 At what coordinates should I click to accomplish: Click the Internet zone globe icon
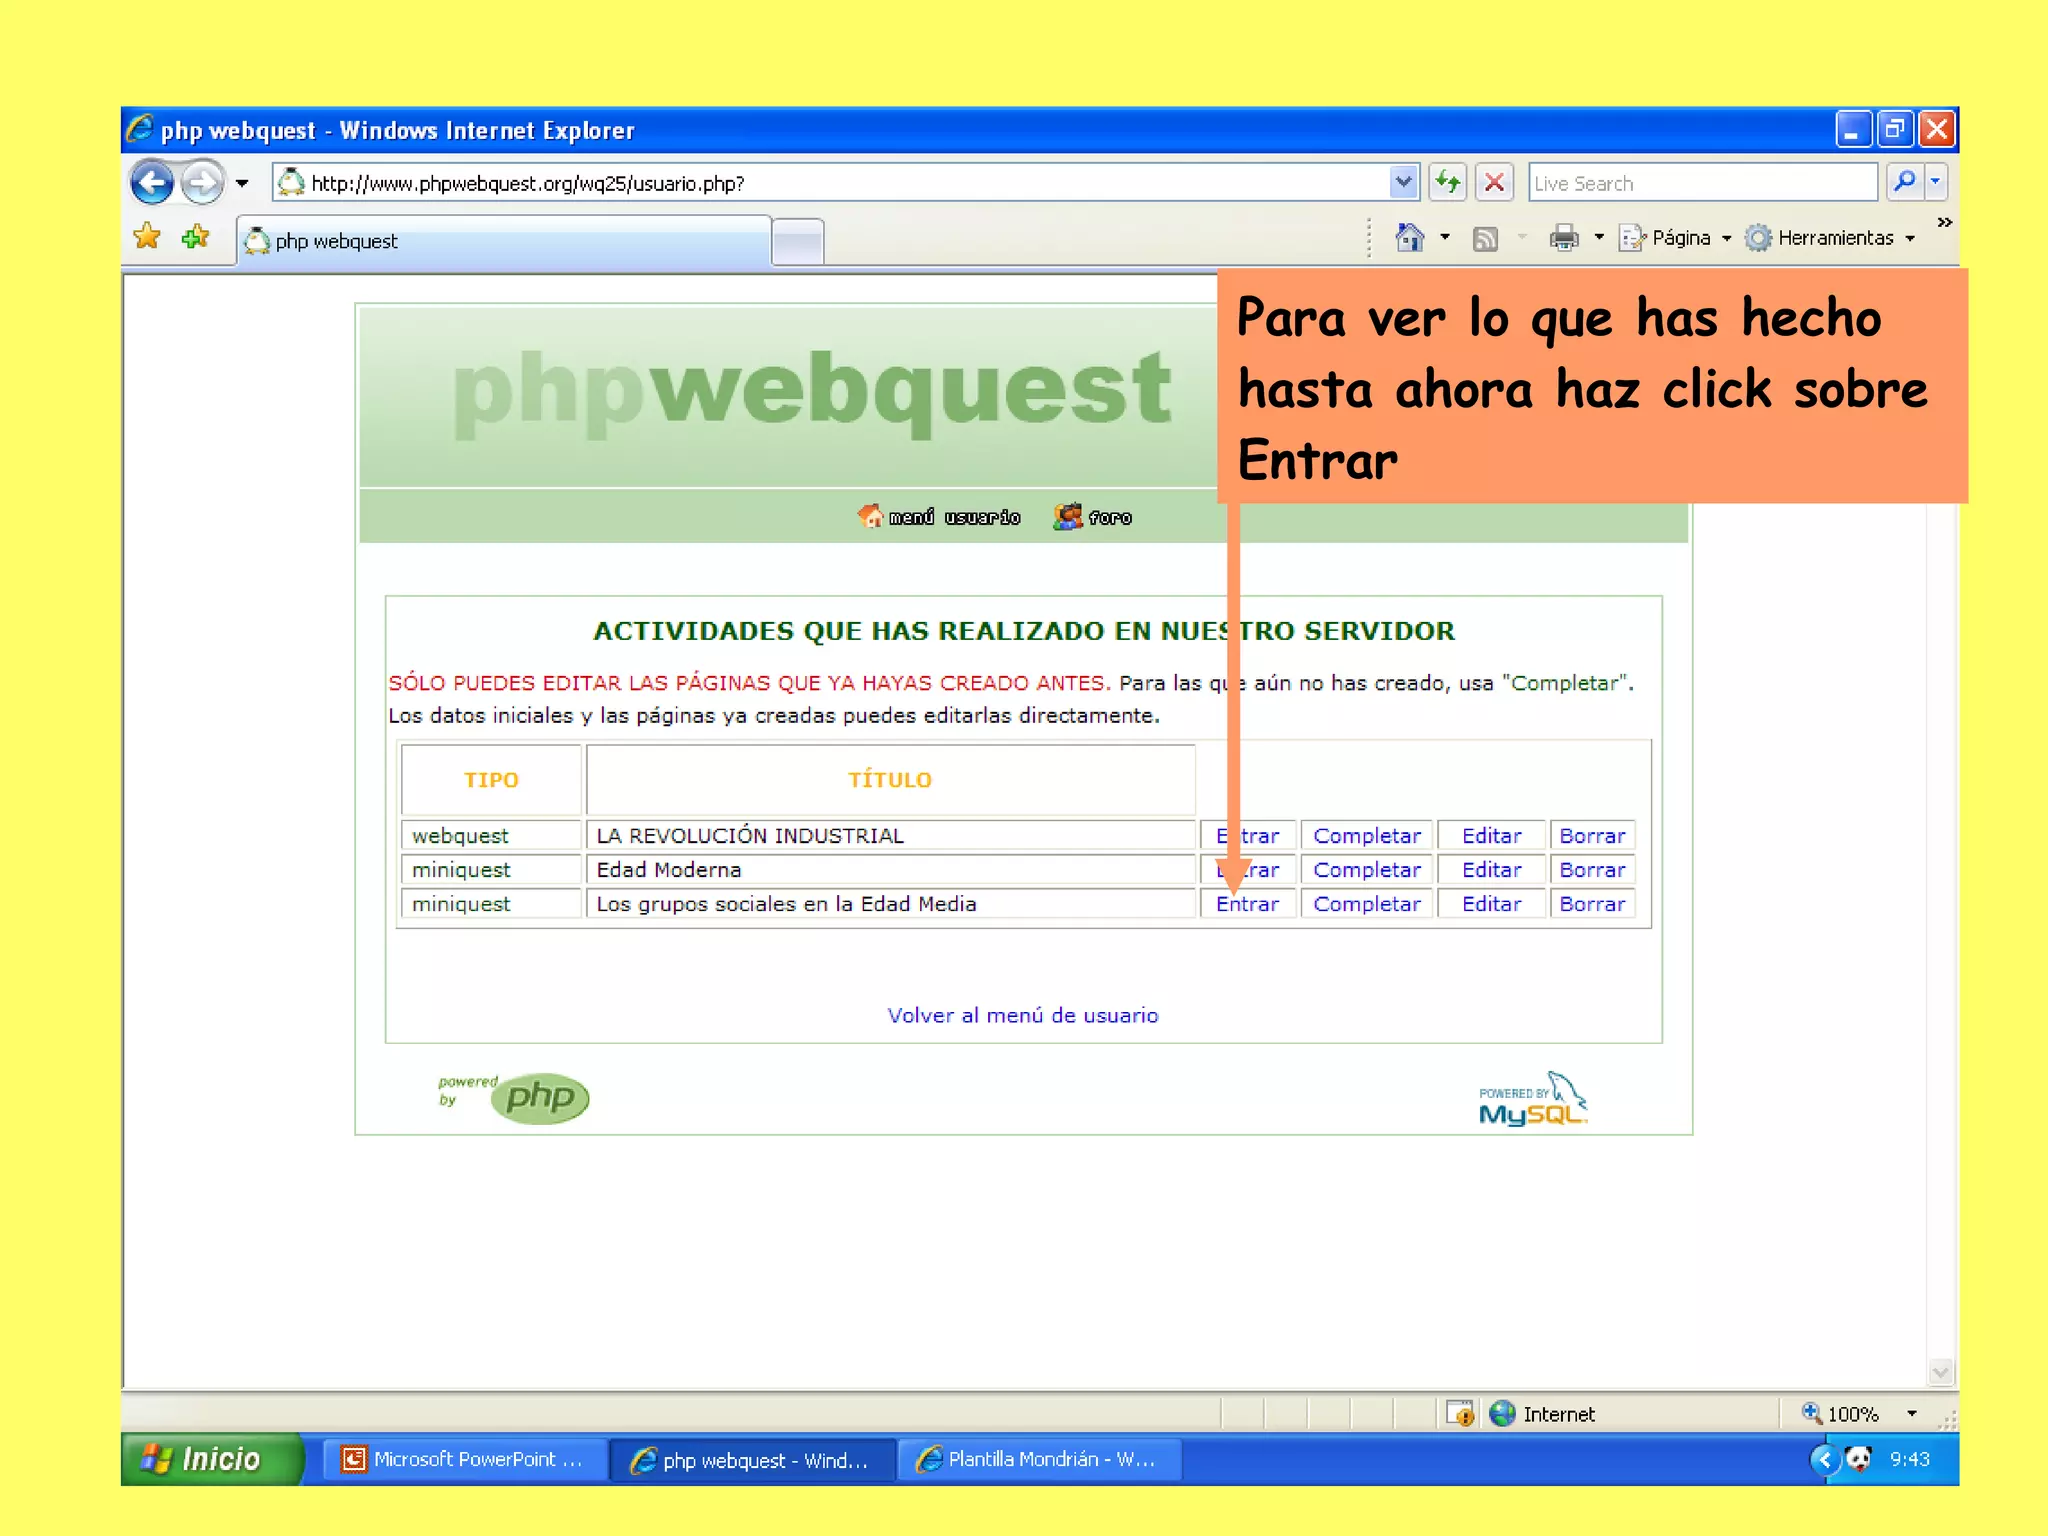coord(1502,1413)
